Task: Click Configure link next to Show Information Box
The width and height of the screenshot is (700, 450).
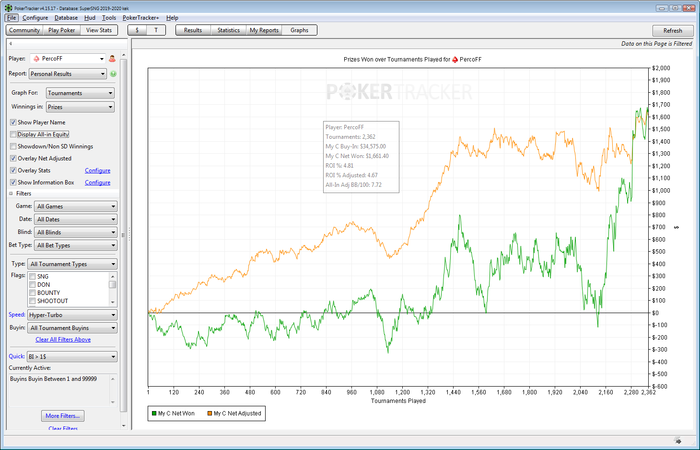Action: point(97,183)
